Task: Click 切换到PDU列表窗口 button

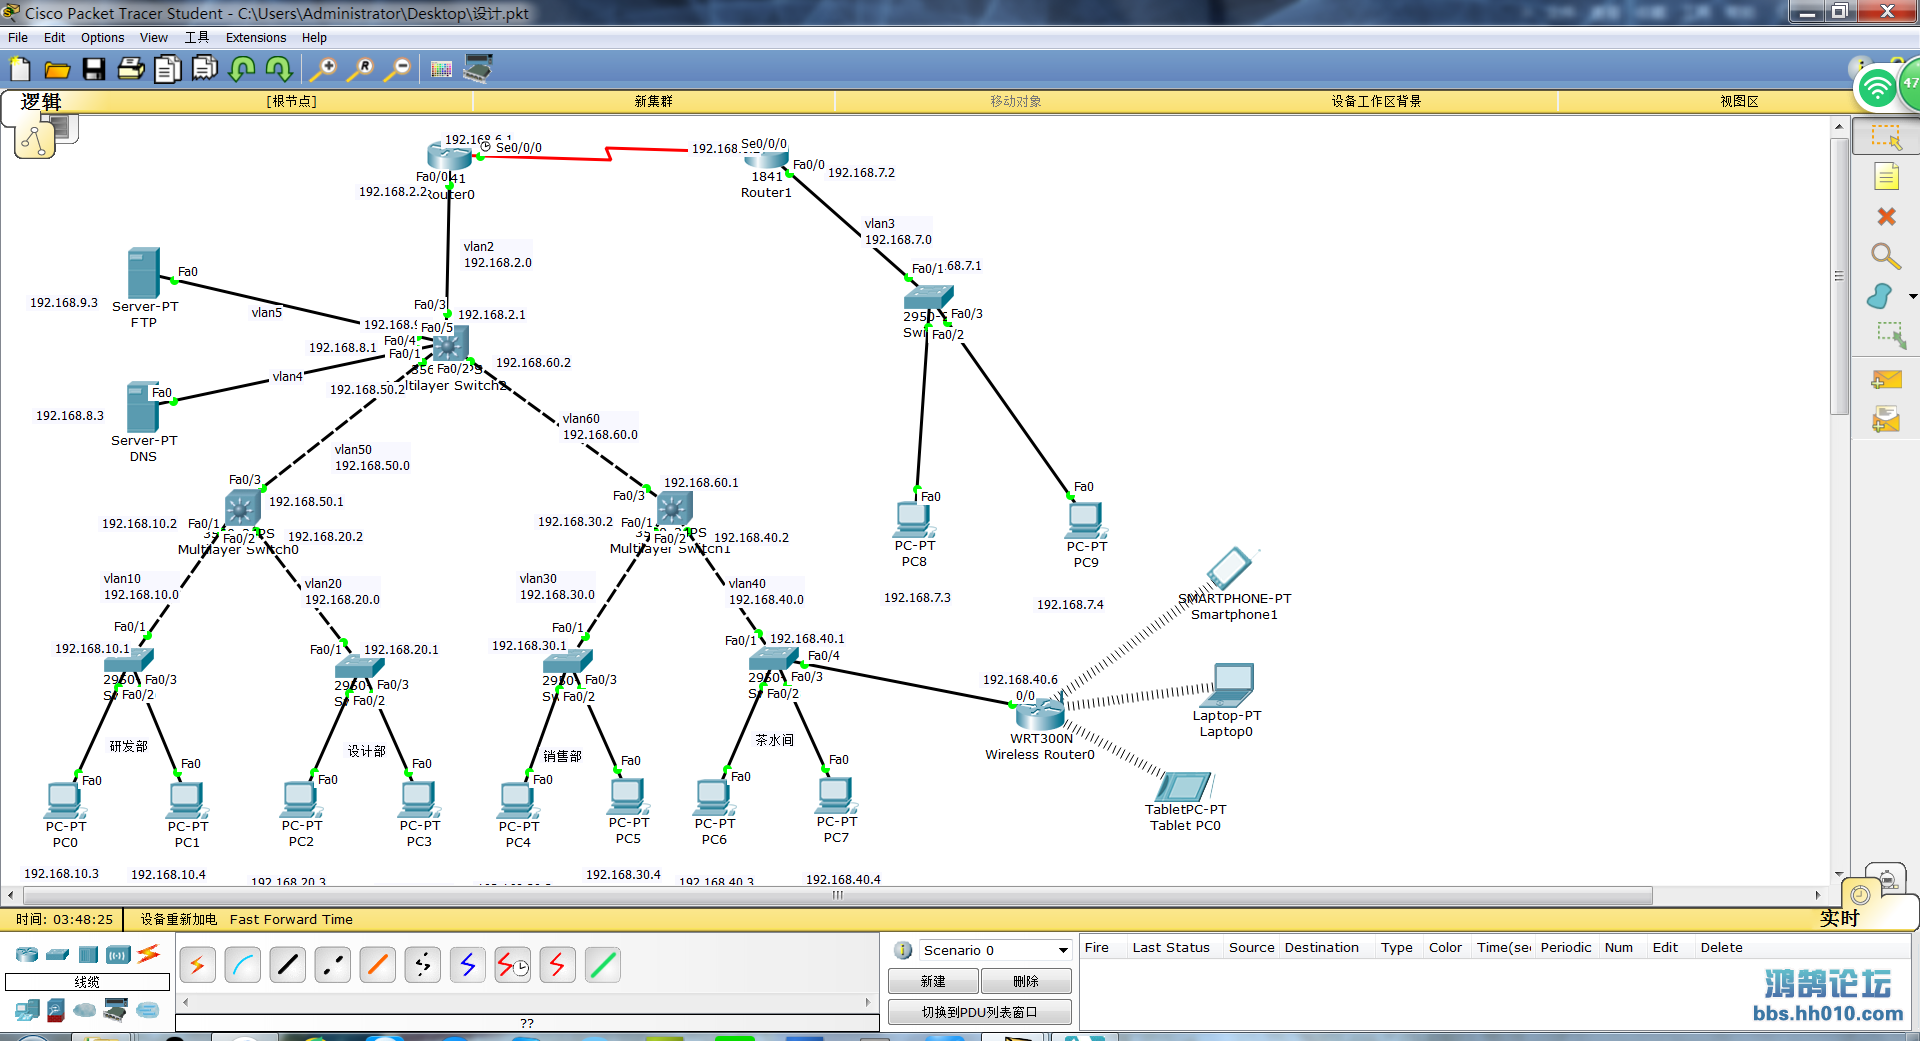Action: pos(980,1012)
